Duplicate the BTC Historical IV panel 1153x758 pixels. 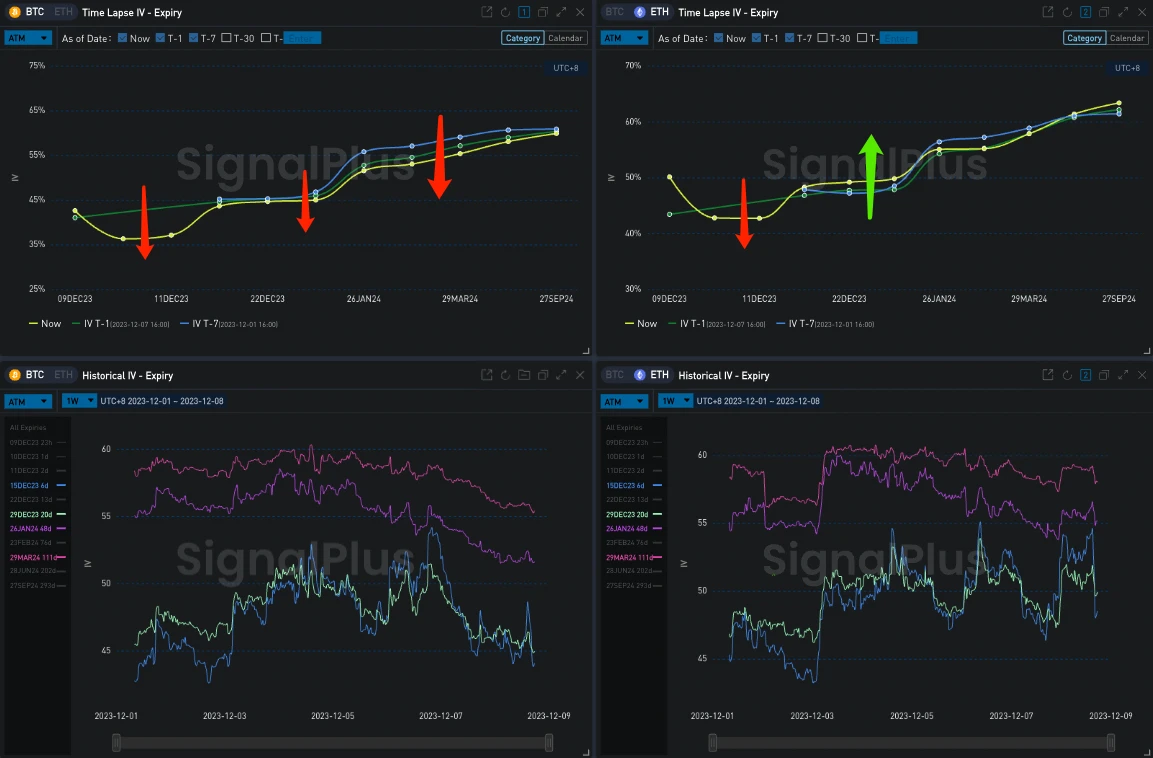542,375
